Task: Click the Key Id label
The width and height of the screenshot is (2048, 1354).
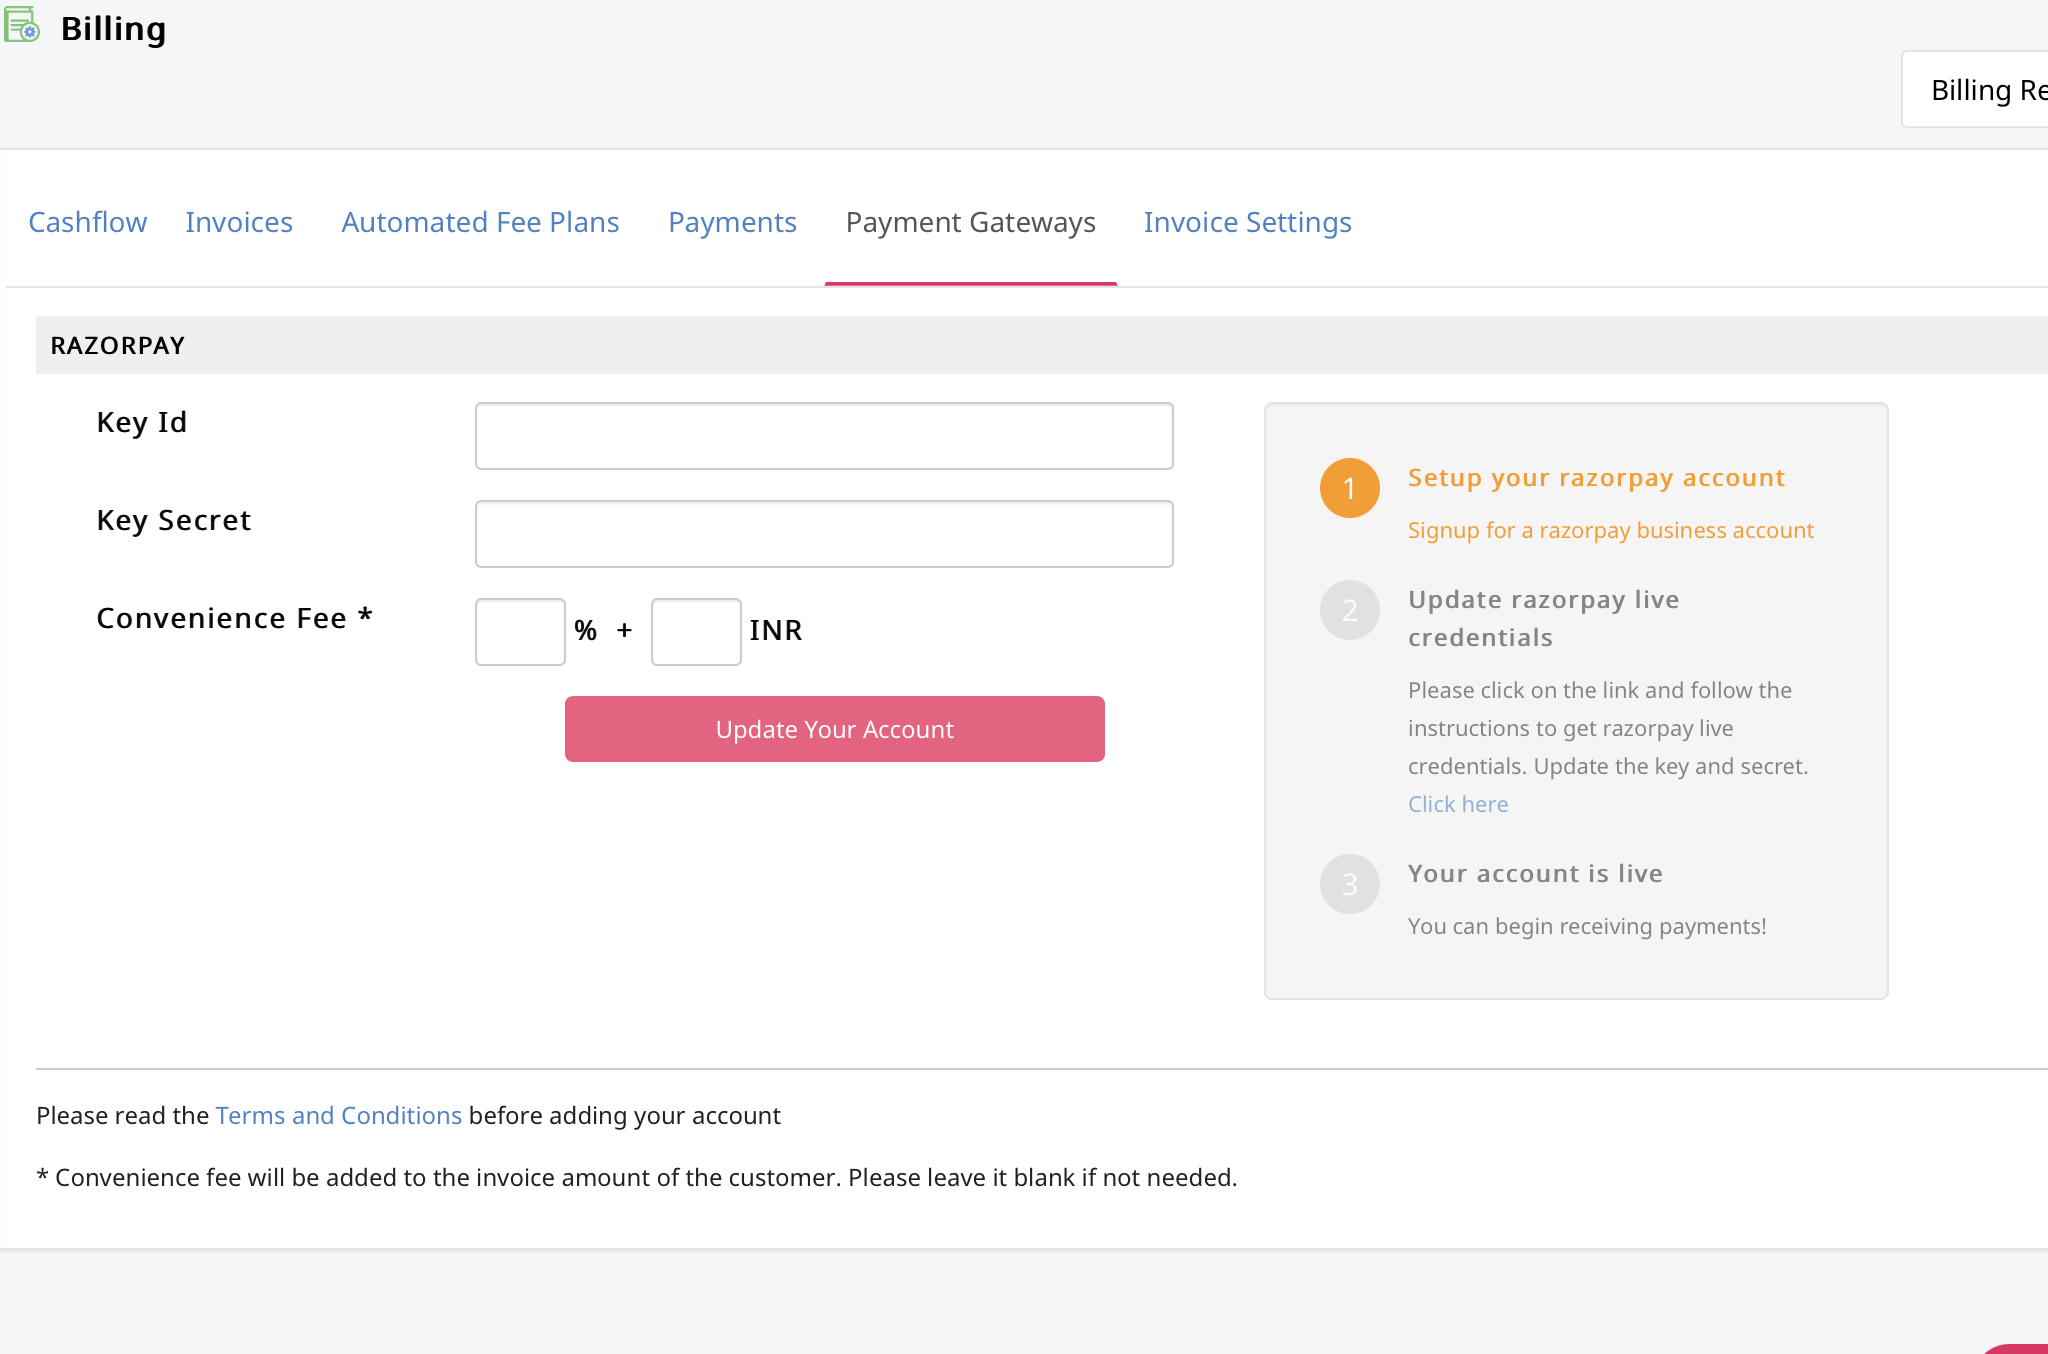Action: point(142,422)
